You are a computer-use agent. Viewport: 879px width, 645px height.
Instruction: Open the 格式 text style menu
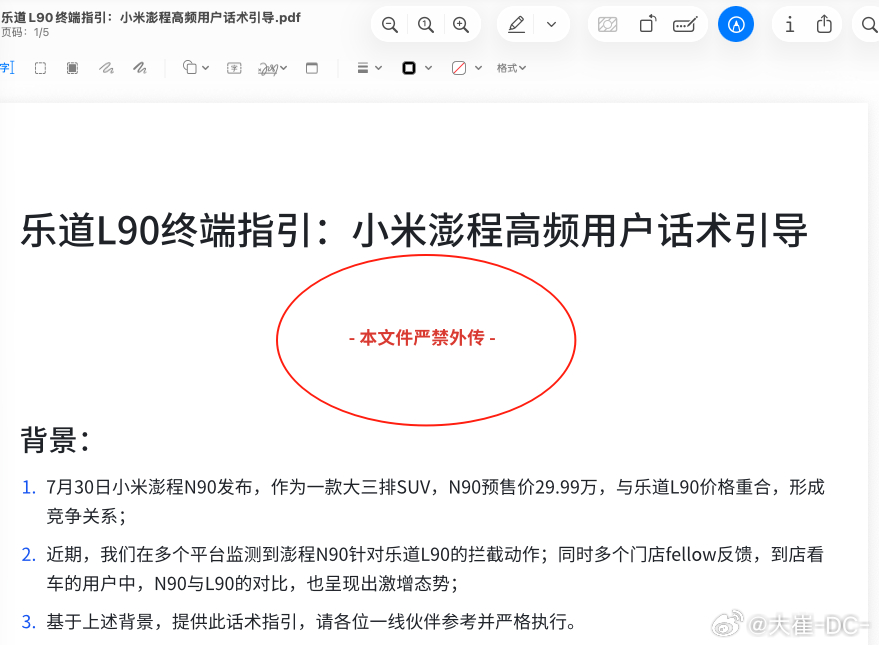(x=511, y=68)
